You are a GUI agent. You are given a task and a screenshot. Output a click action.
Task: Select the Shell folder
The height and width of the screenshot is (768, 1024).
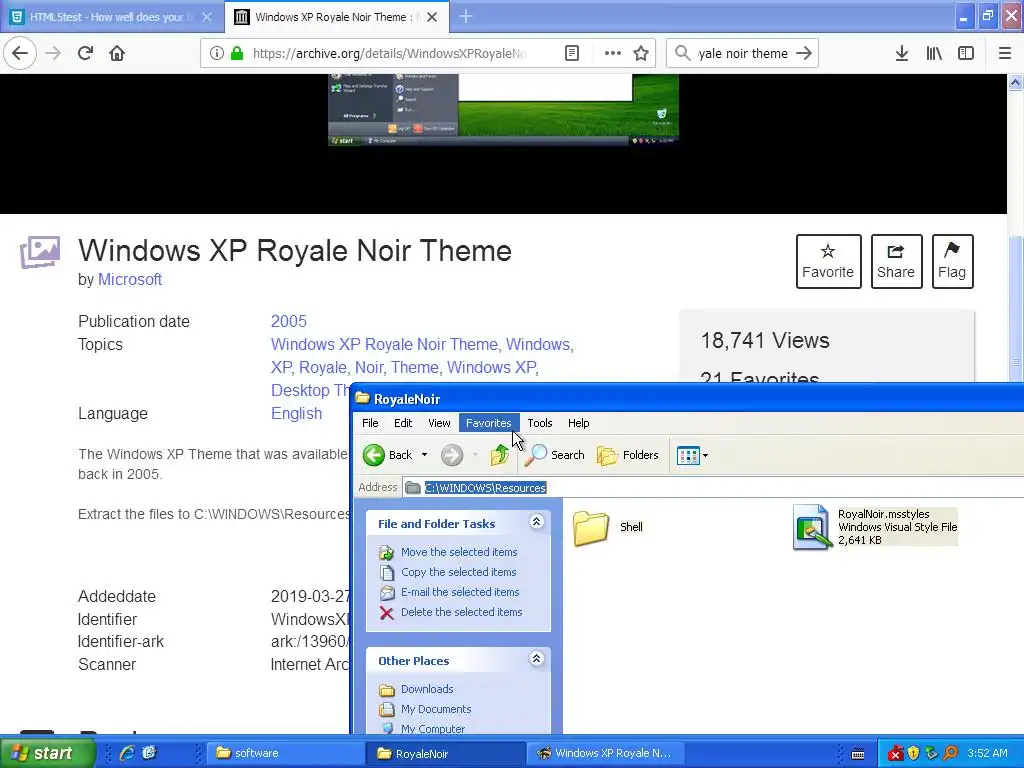(608, 527)
